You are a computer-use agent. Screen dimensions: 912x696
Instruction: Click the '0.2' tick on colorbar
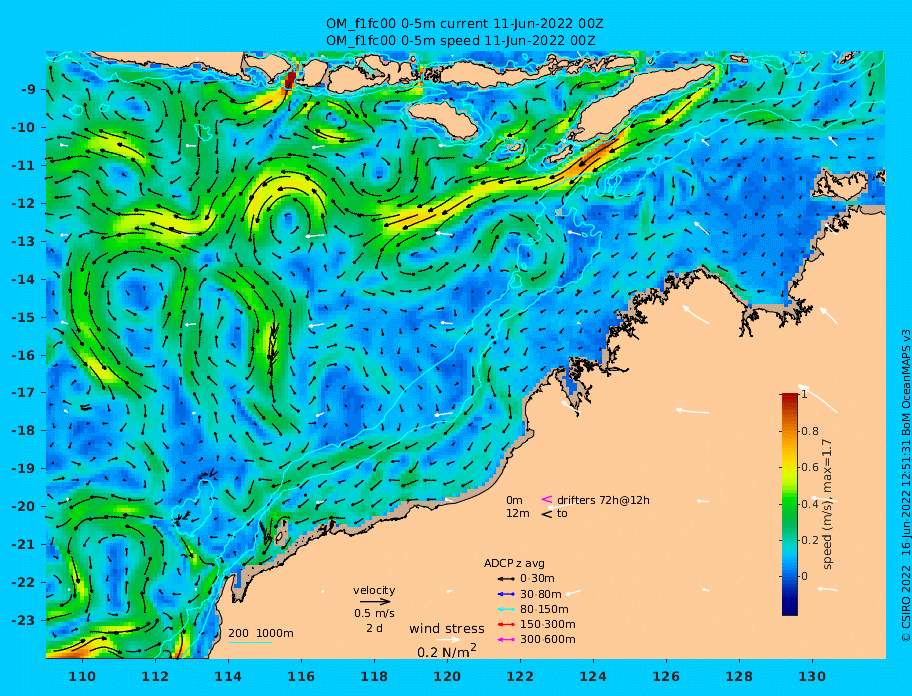point(810,540)
